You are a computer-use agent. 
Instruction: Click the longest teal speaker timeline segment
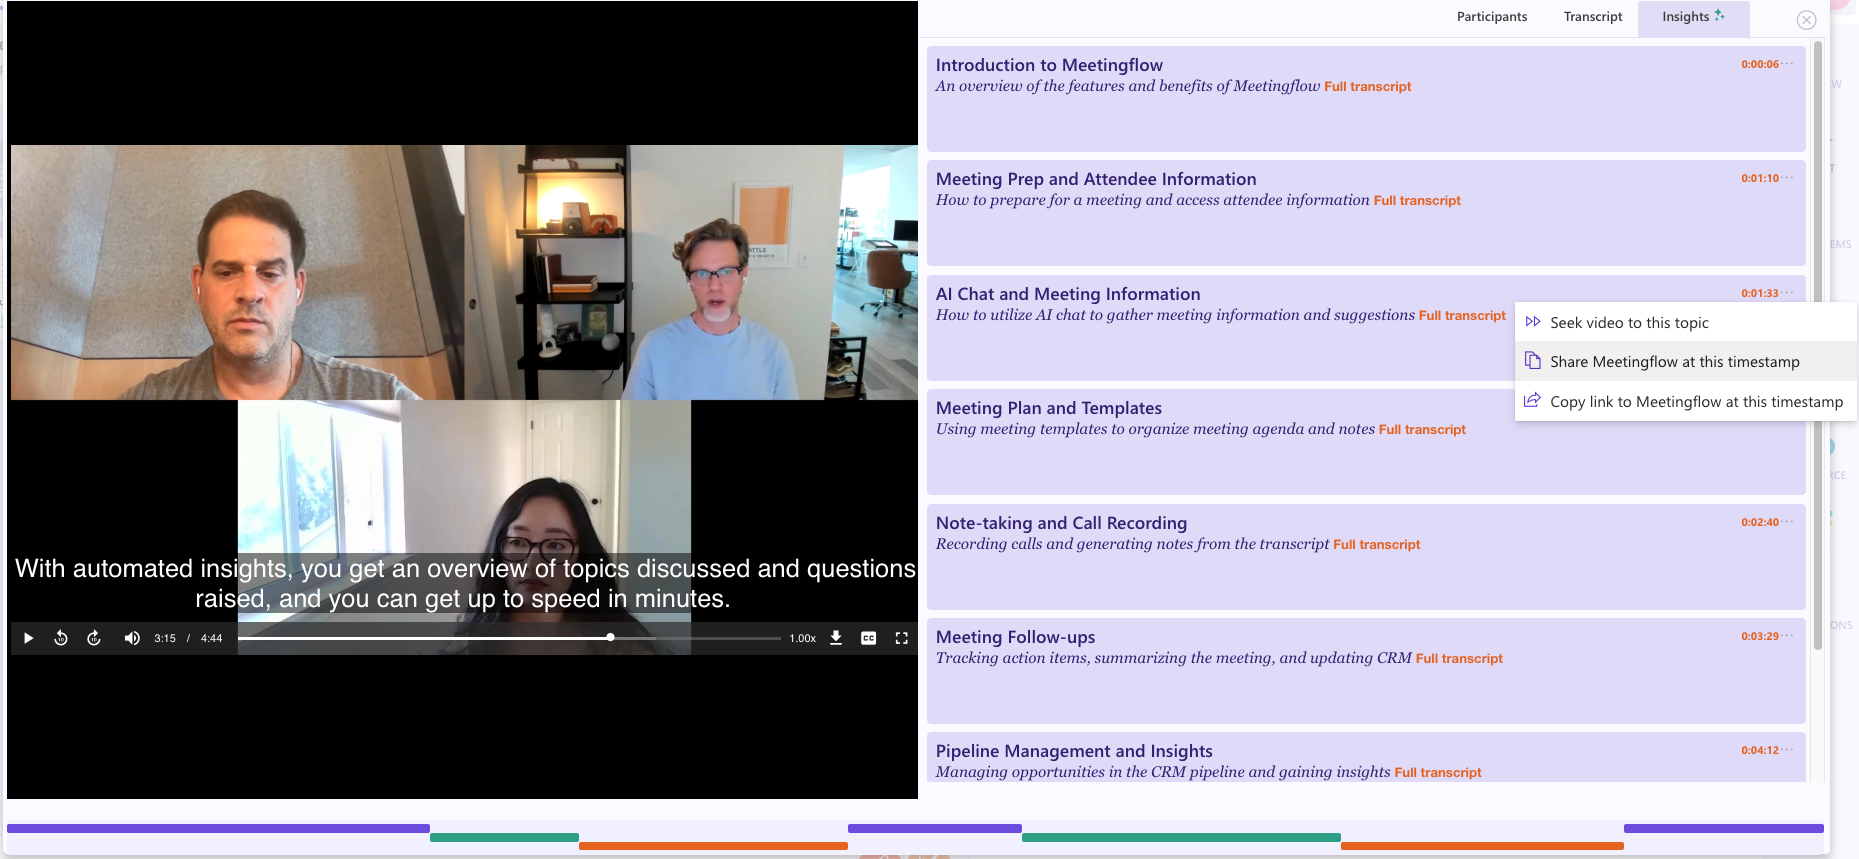point(1181,837)
